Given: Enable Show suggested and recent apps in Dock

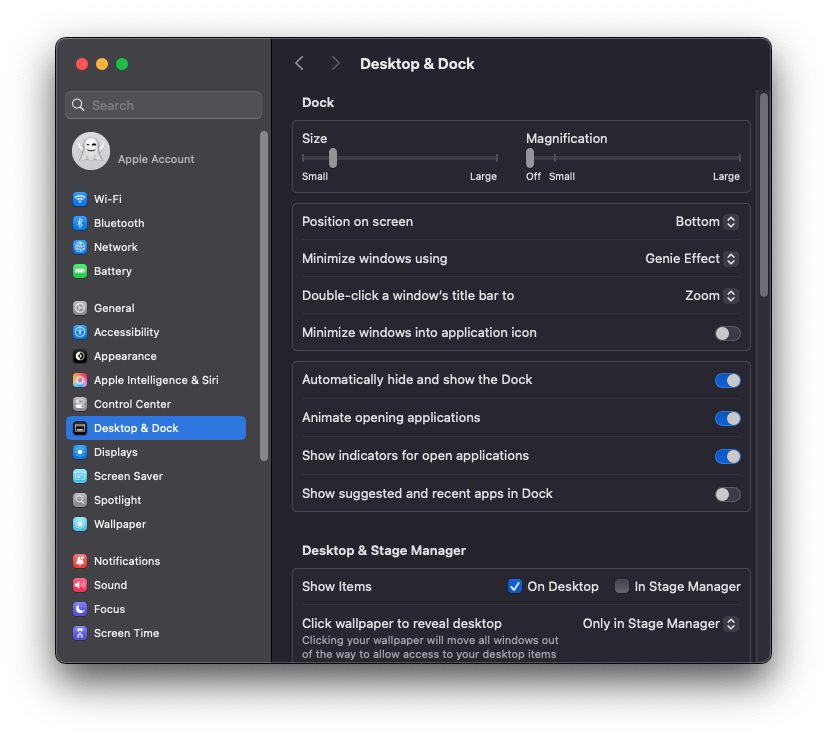Looking at the screenshot, I should [727, 494].
